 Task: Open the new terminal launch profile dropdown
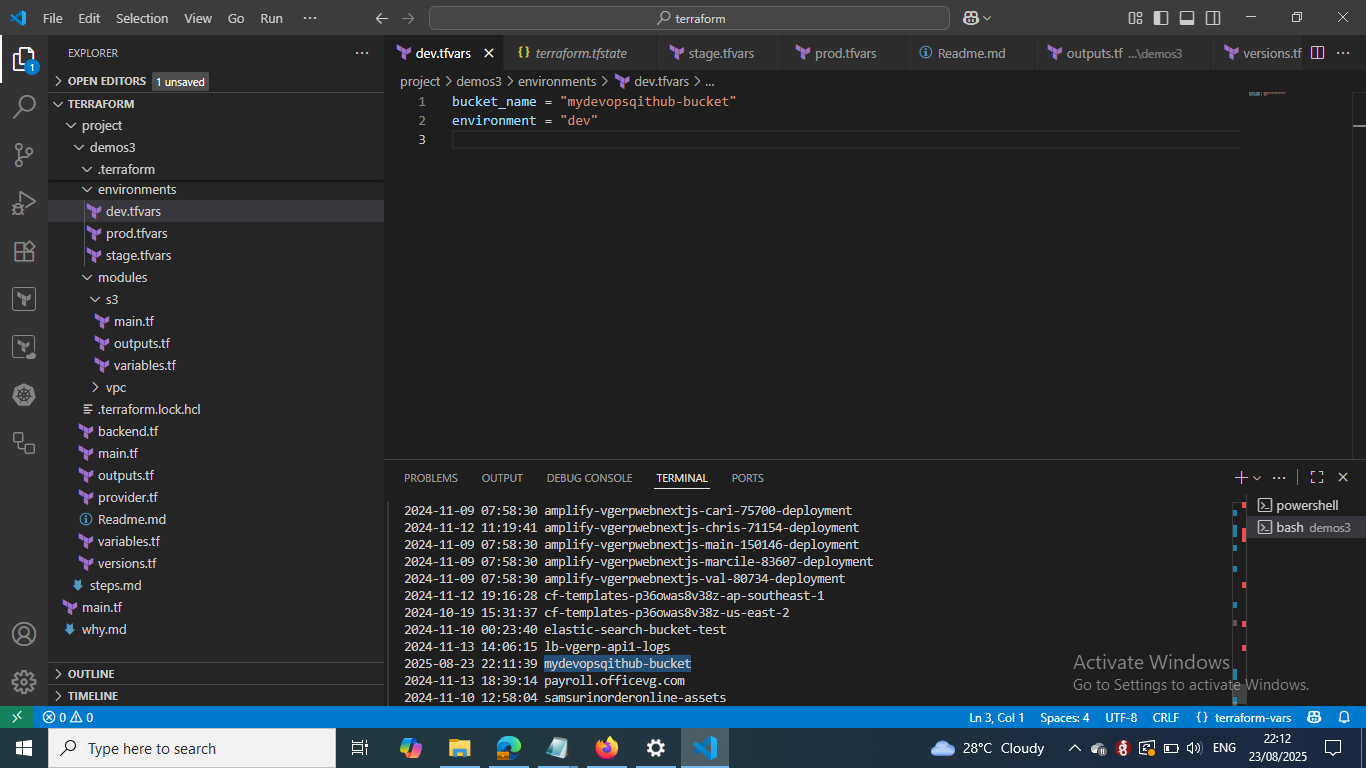(1257, 478)
